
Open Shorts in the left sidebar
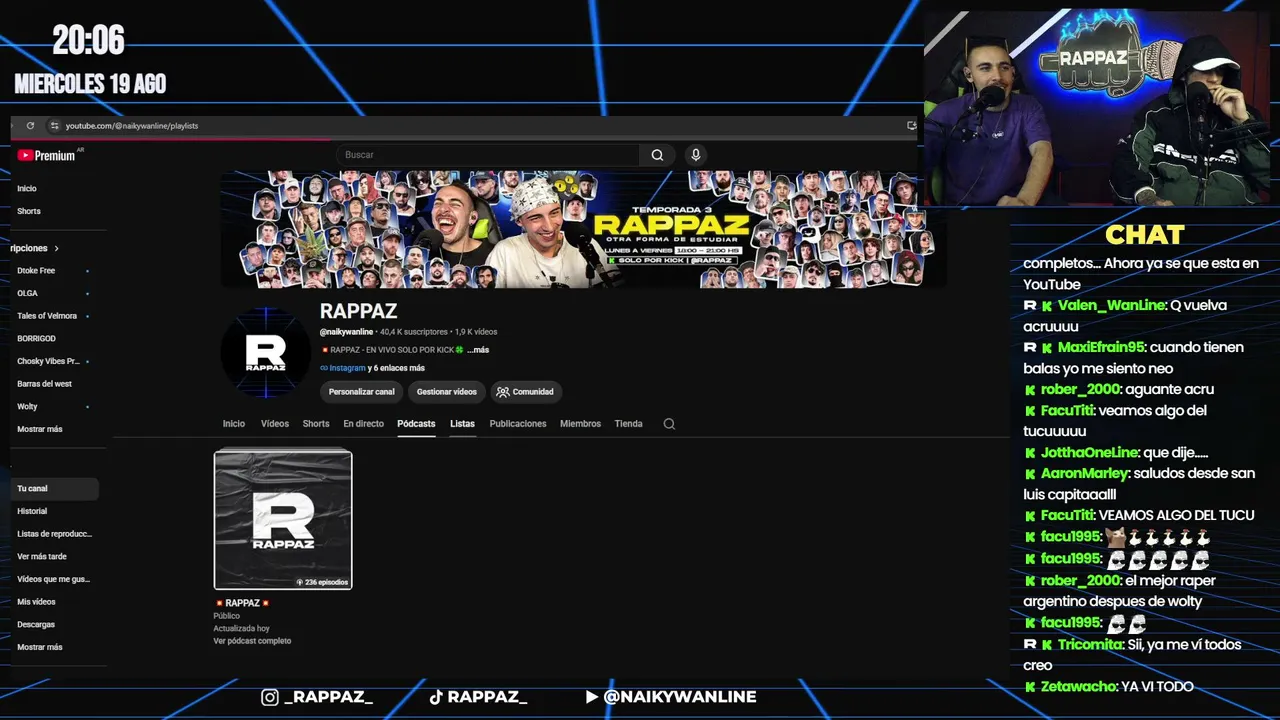[x=29, y=211]
